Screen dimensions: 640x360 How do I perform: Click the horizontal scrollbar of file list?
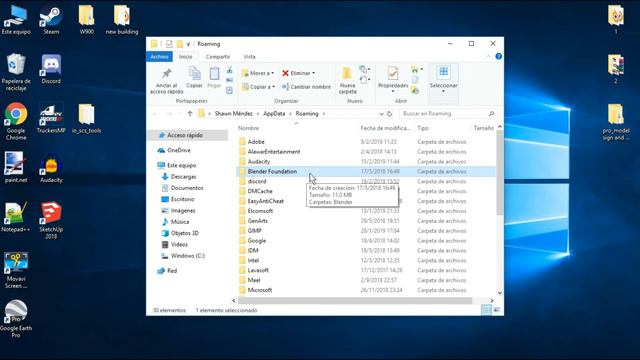pyautogui.click(x=355, y=300)
